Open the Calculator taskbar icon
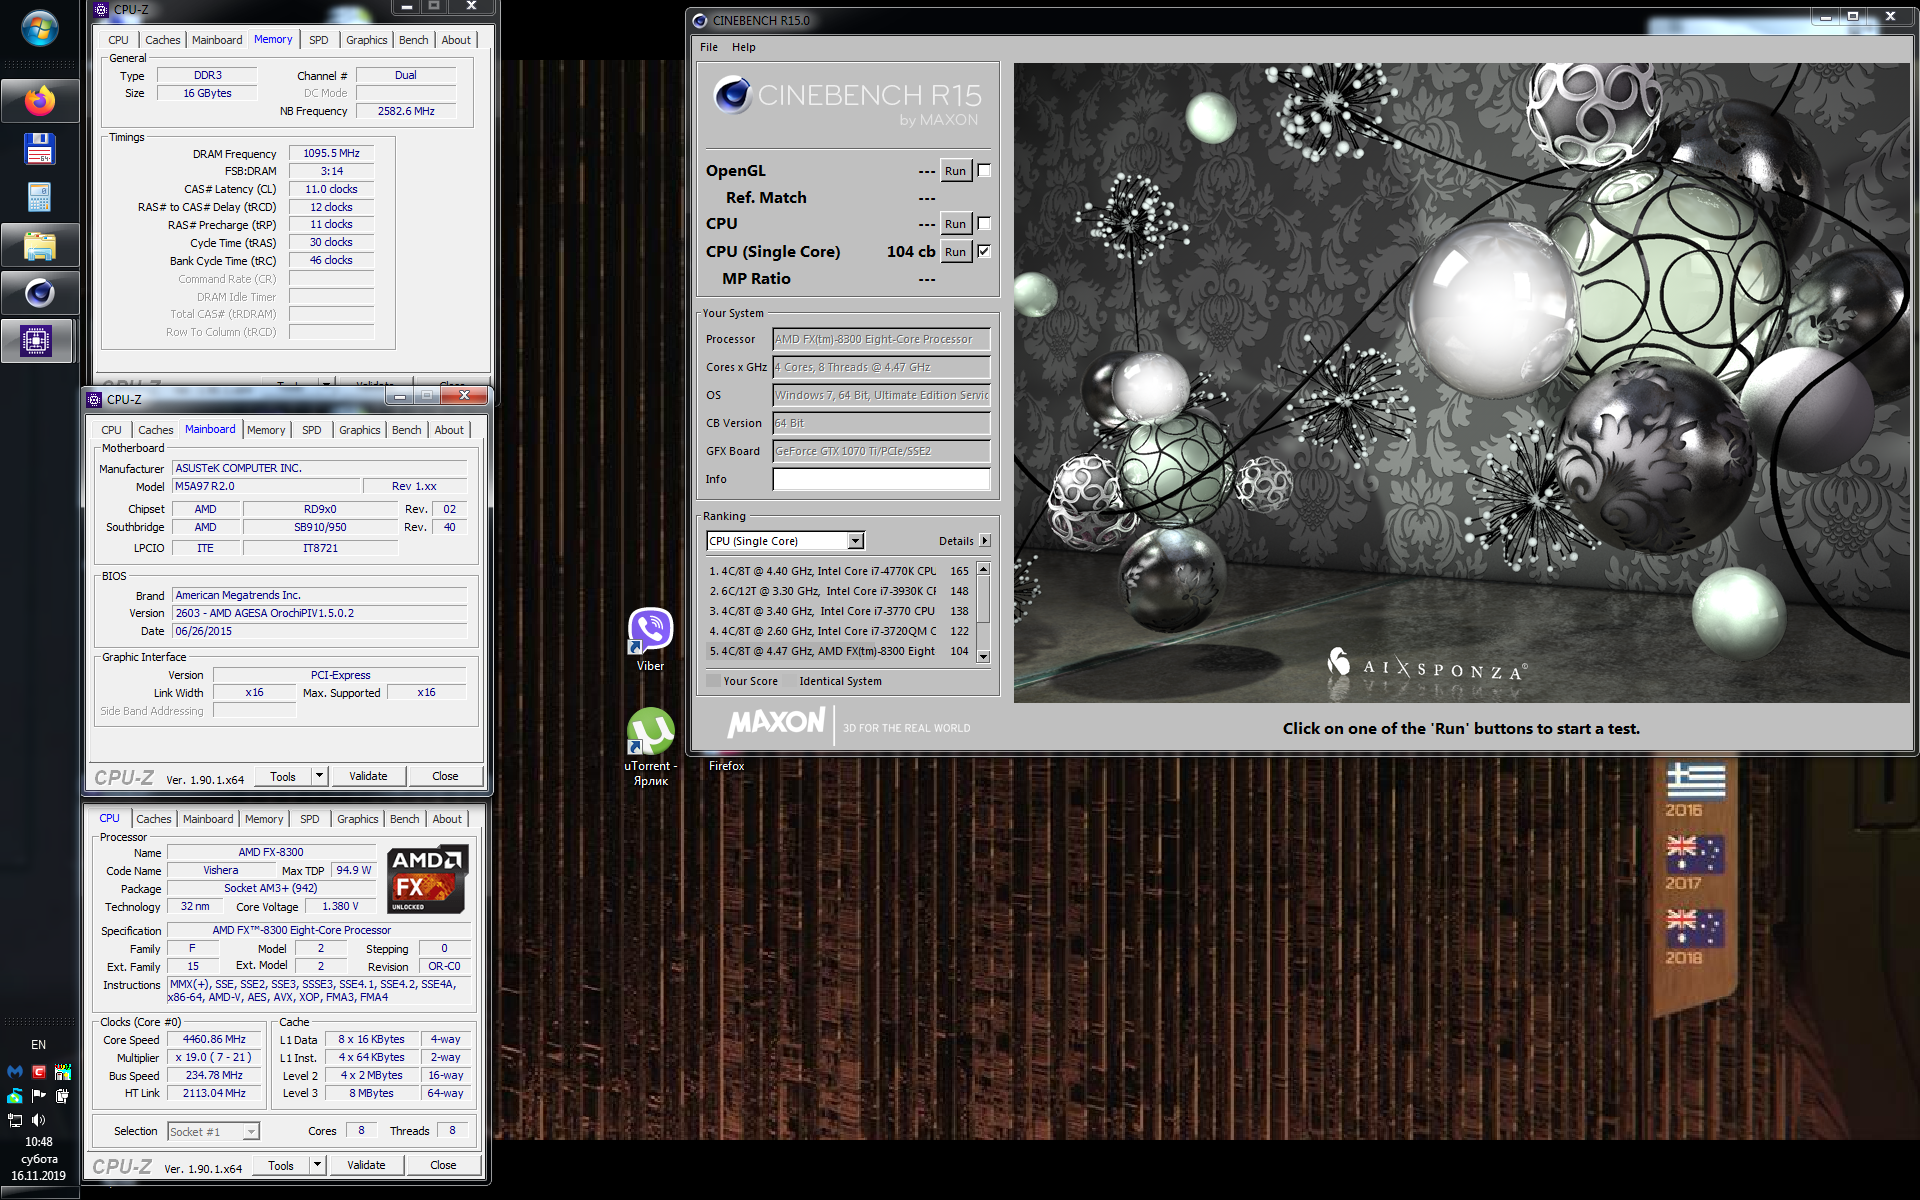 (40, 197)
